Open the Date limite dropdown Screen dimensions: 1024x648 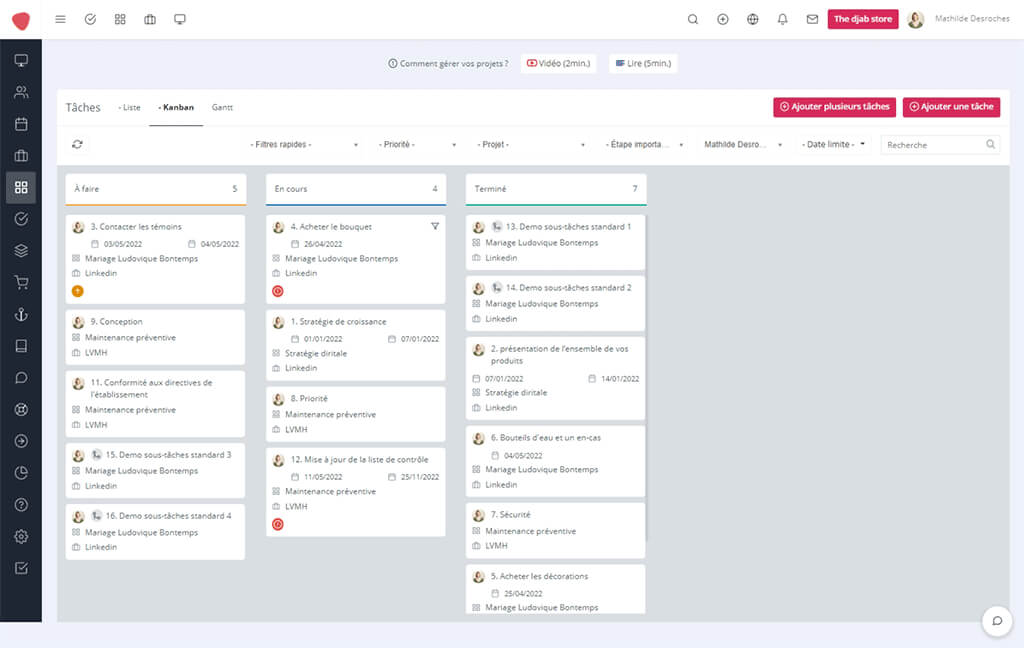point(834,144)
